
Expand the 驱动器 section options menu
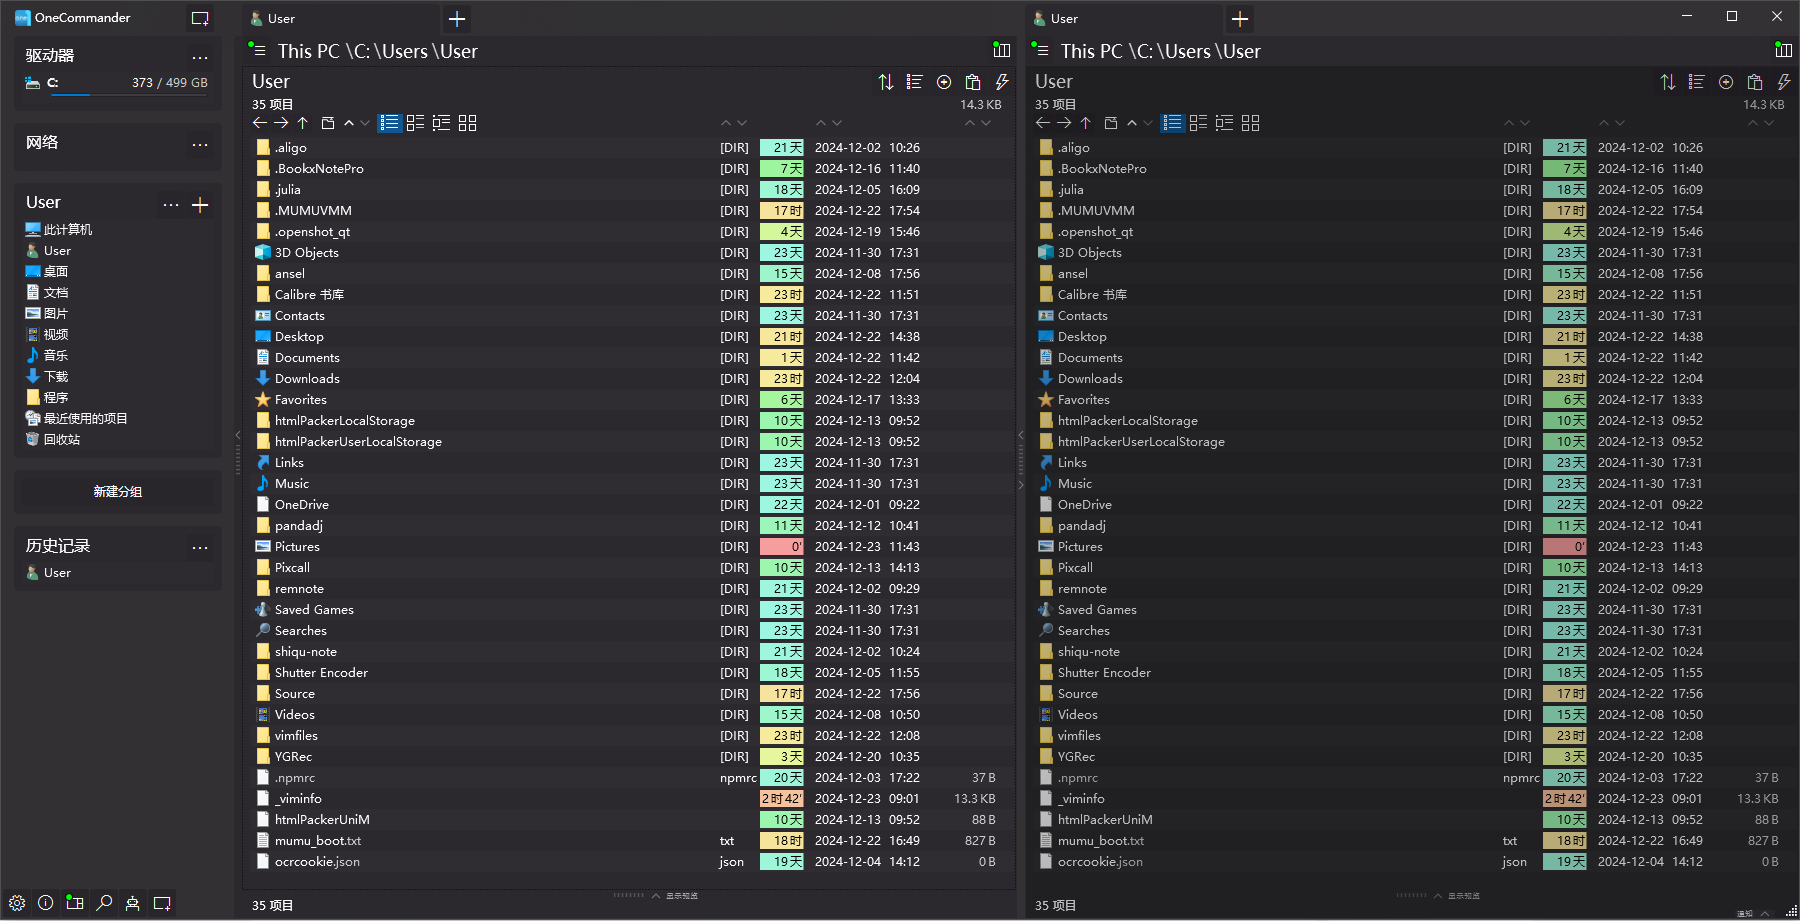200,57
